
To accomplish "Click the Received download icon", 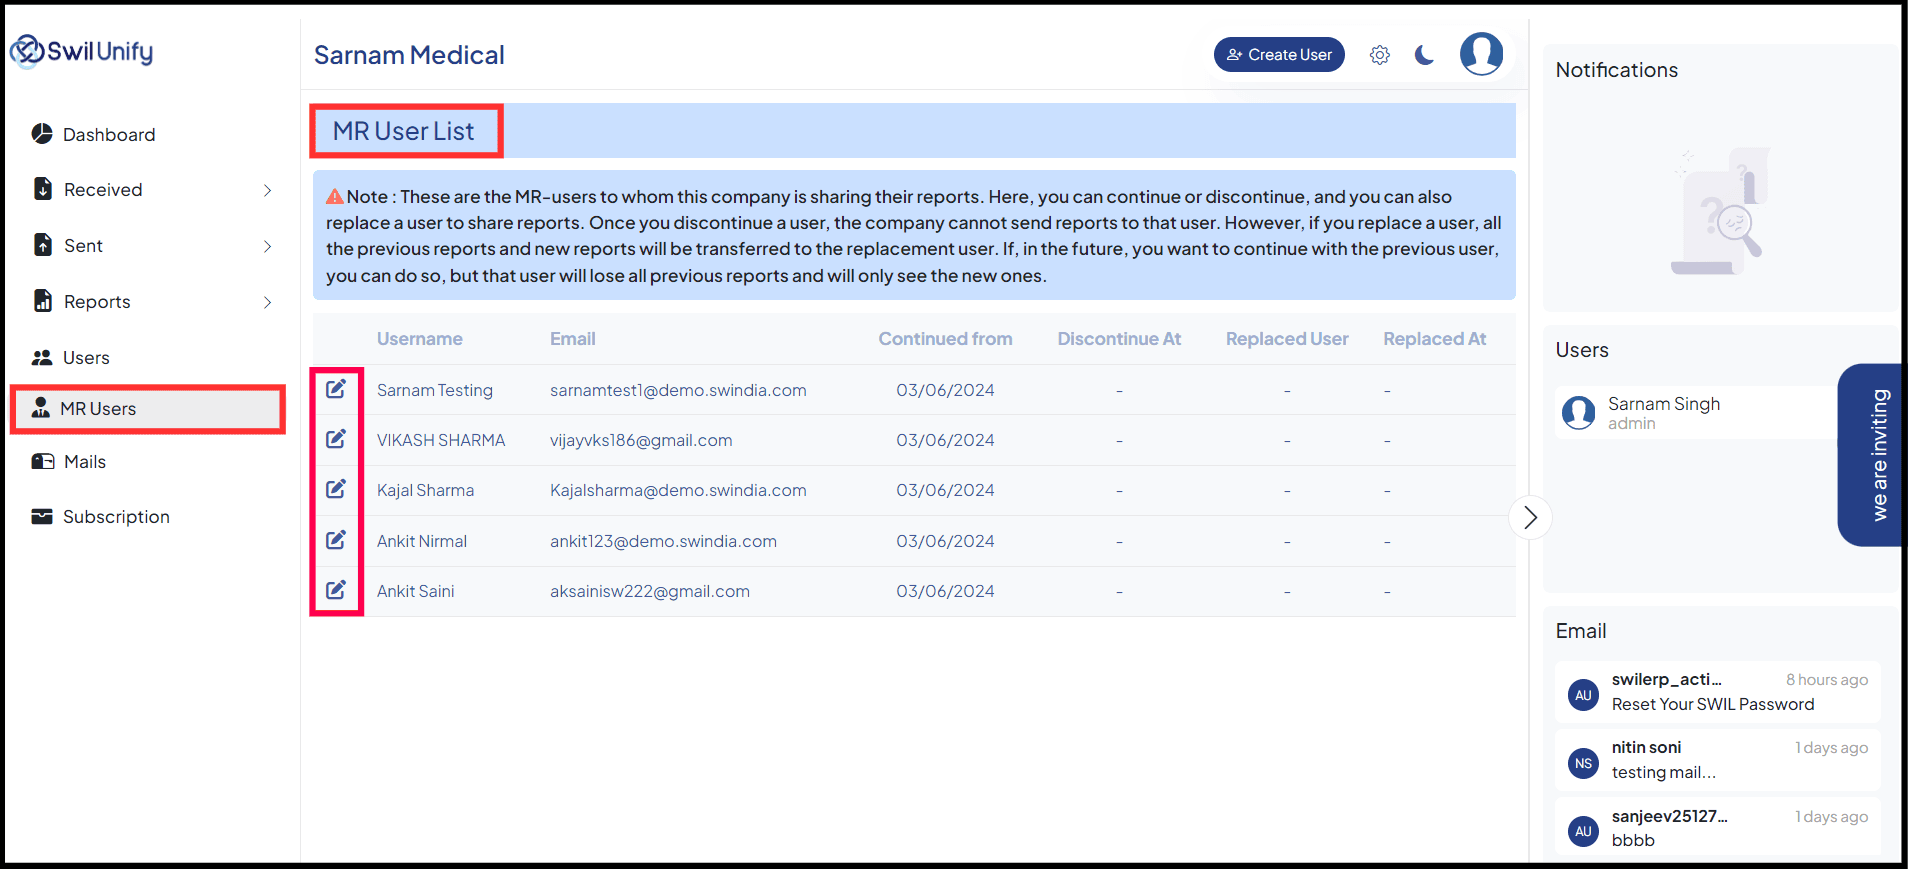I will coord(43,189).
